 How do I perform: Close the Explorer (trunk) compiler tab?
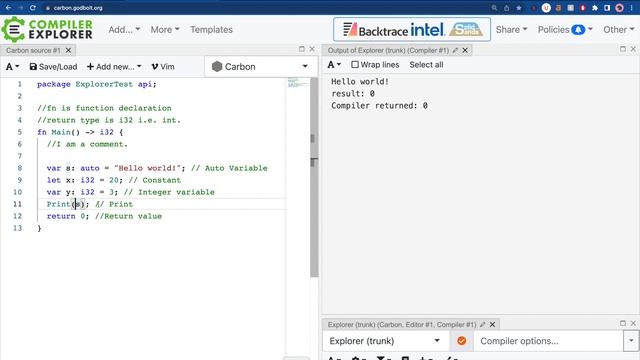(493, 324)
